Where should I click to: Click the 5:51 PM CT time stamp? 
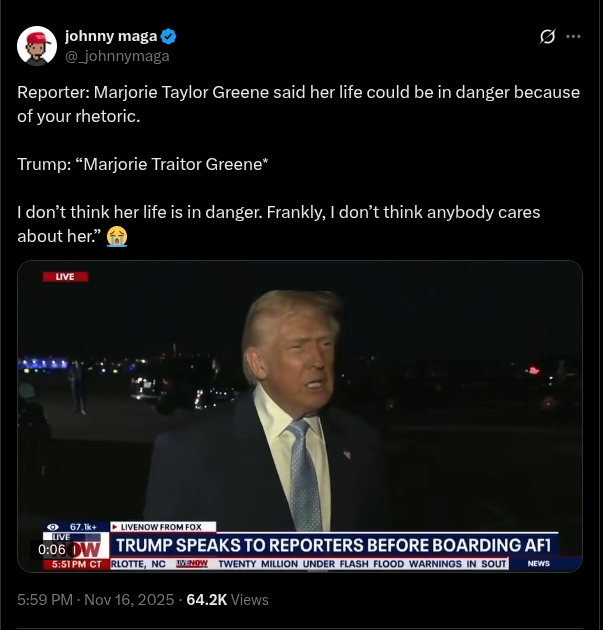coord(76,564)
